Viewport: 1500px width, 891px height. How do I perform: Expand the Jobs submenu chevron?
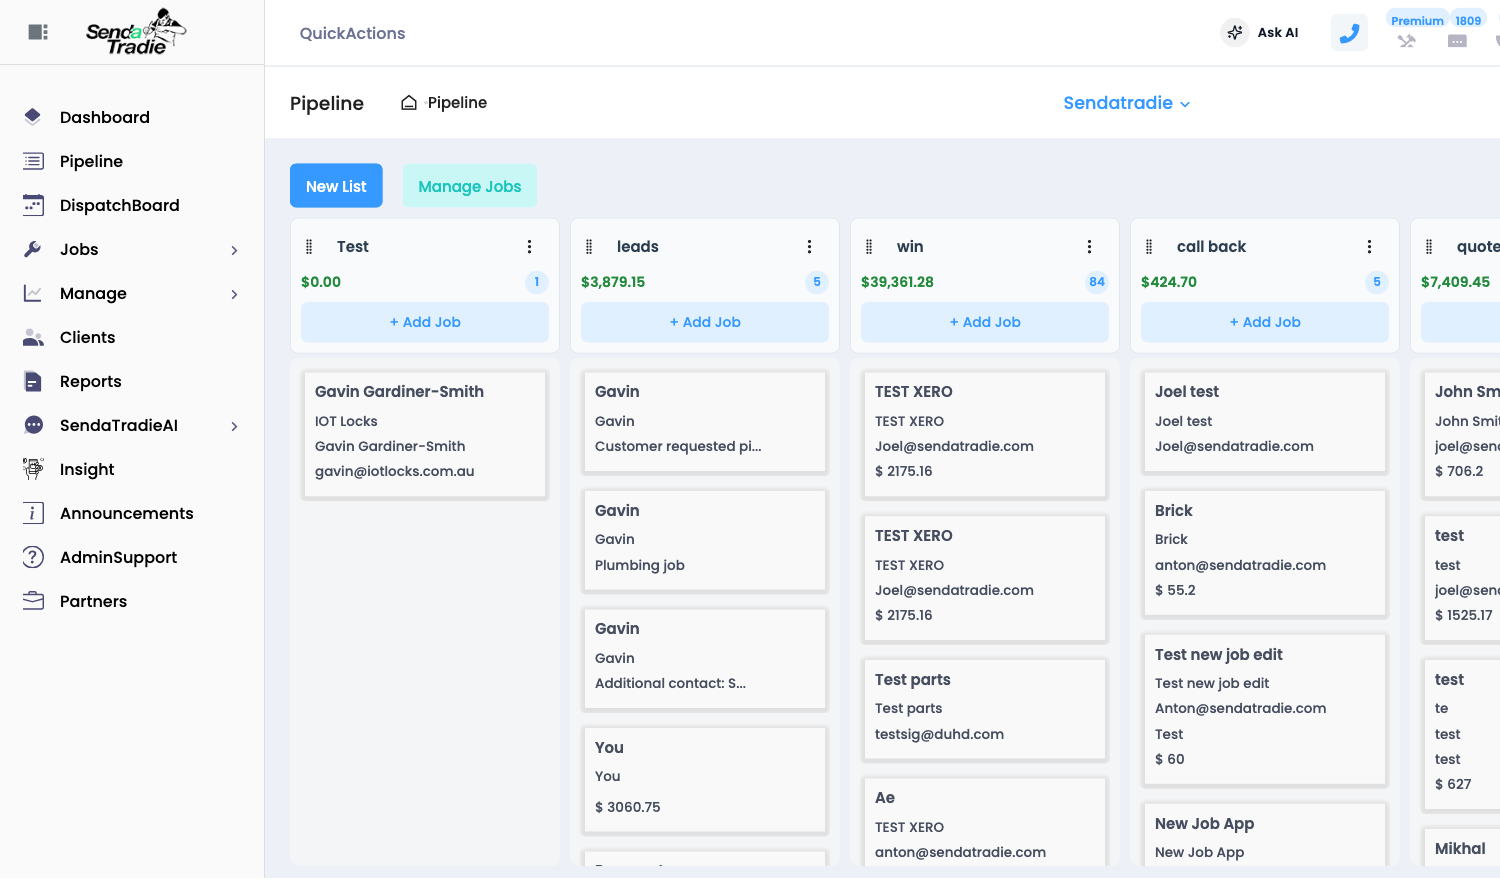tap(234, 250)
